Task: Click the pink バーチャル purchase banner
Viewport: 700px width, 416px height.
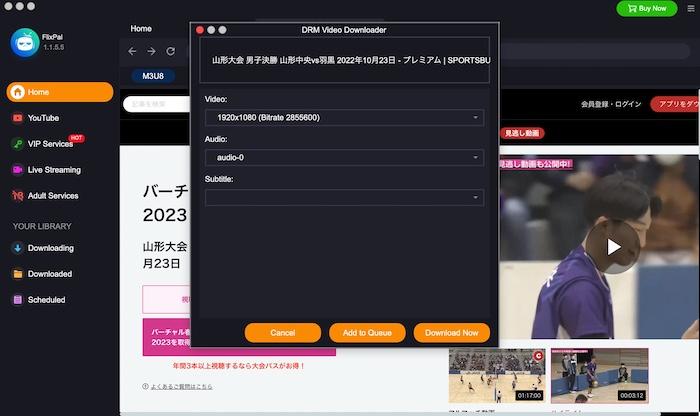Action: point(239,337)
